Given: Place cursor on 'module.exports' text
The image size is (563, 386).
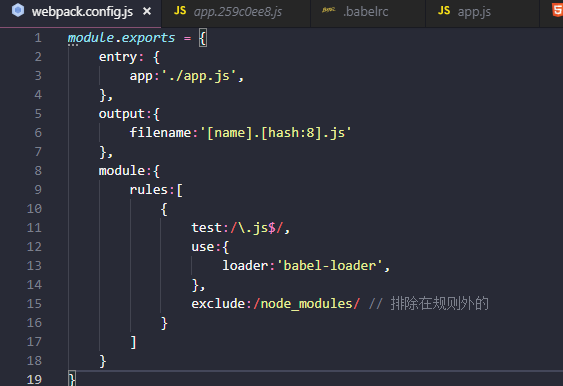Looking at the screenshot, I should click(121, 38).
